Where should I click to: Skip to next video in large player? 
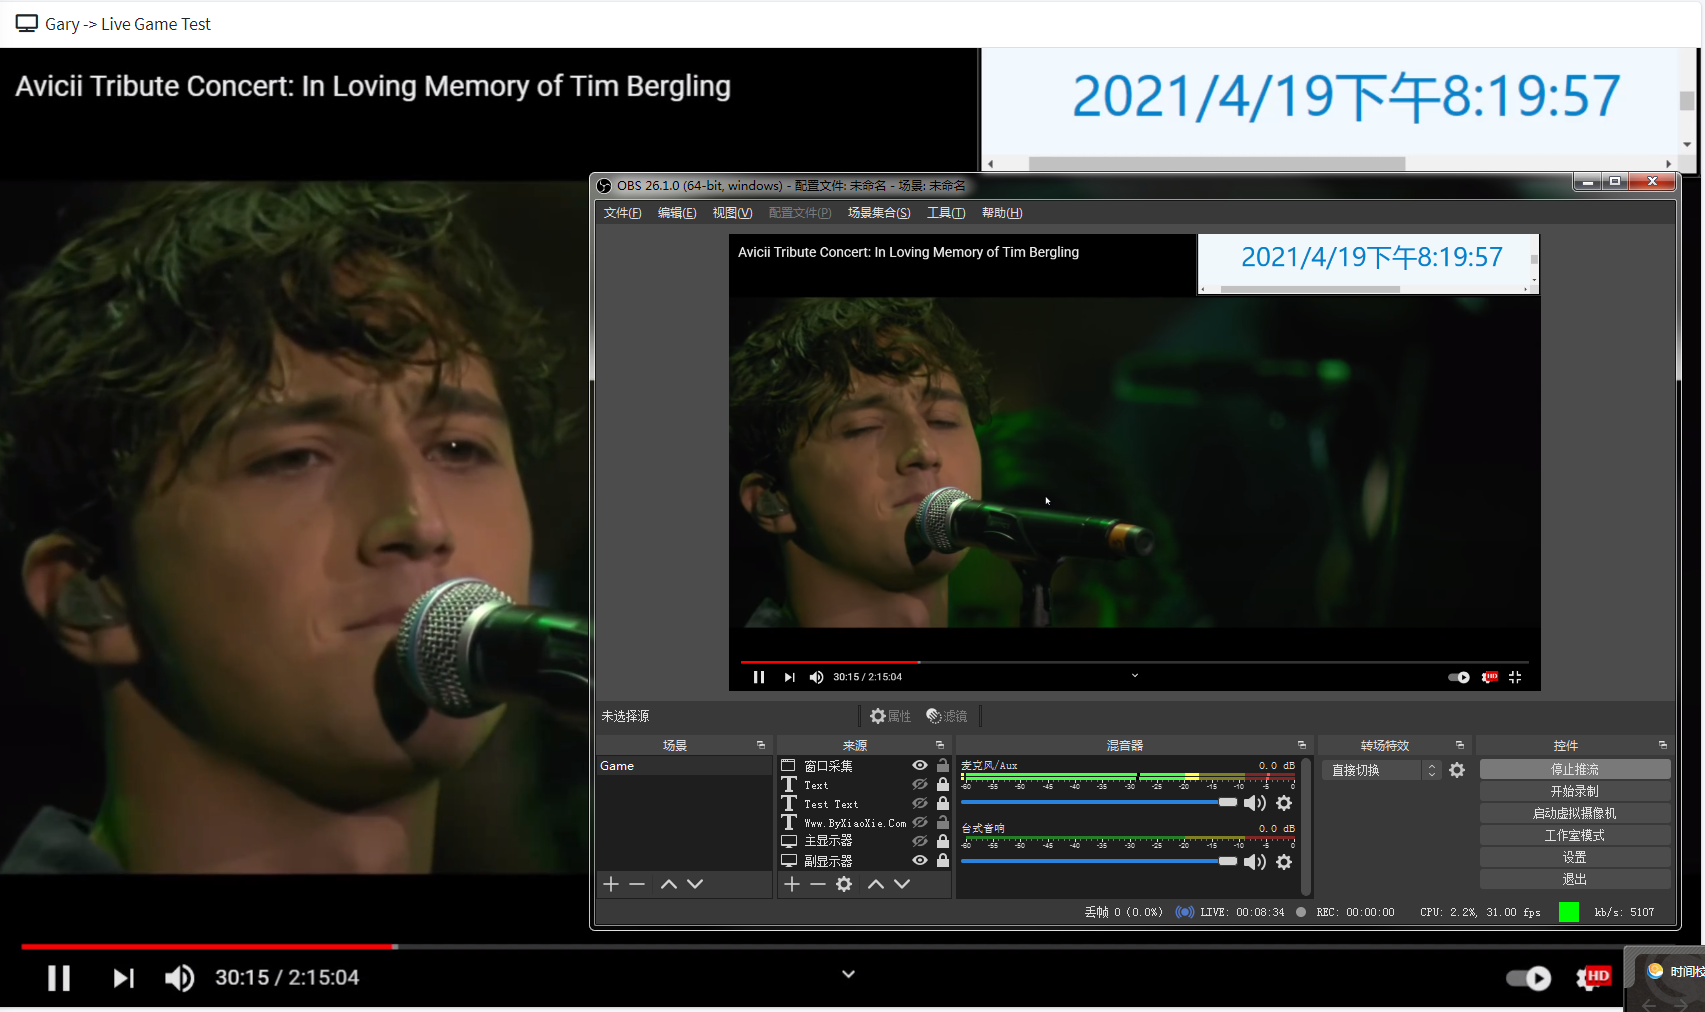(x=123, y=978)
